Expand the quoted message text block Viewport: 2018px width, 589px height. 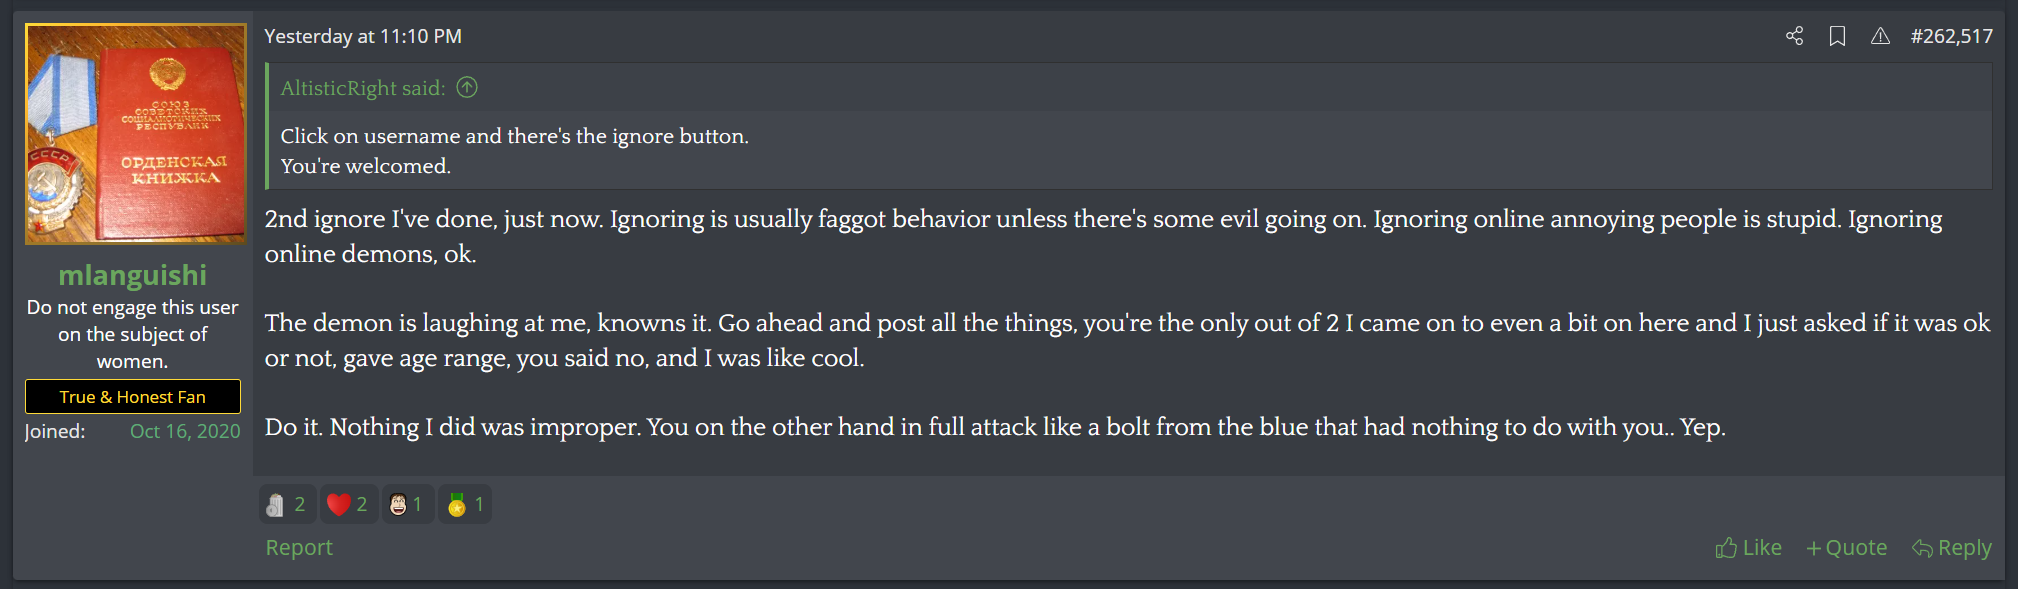coord(514,151)
